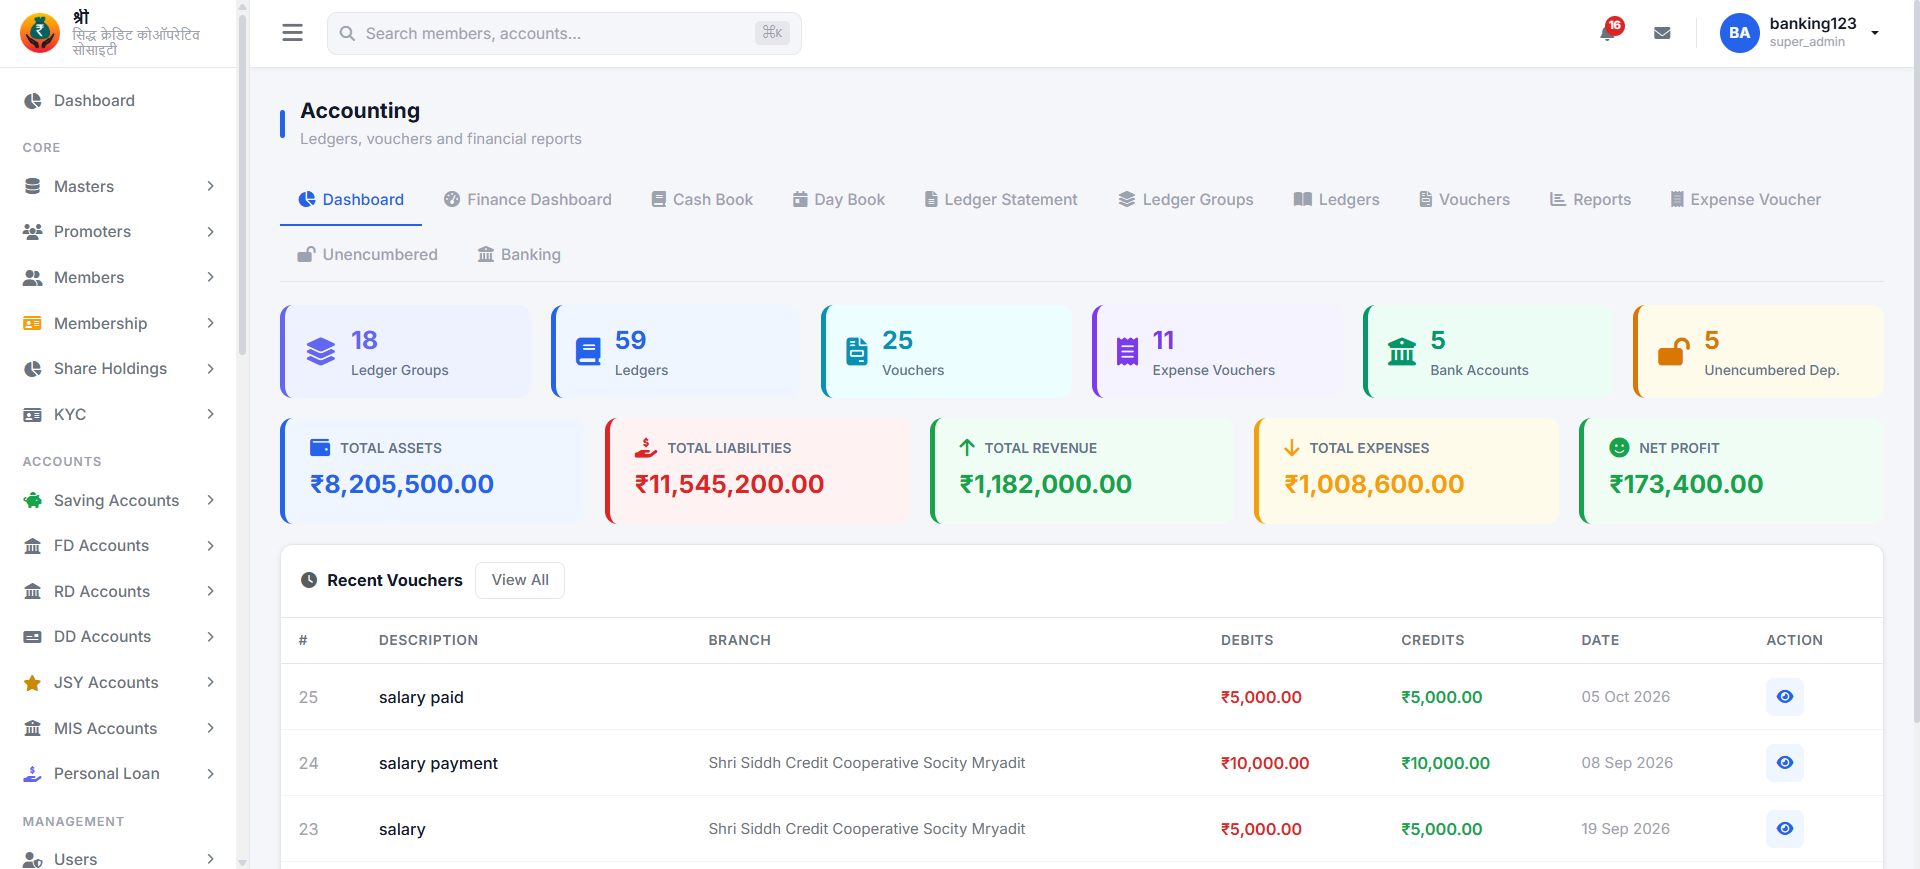Click the View All vouchers button
Image resolution: width=1920 pixels, height=869 pixels.
tap(520, 580)
